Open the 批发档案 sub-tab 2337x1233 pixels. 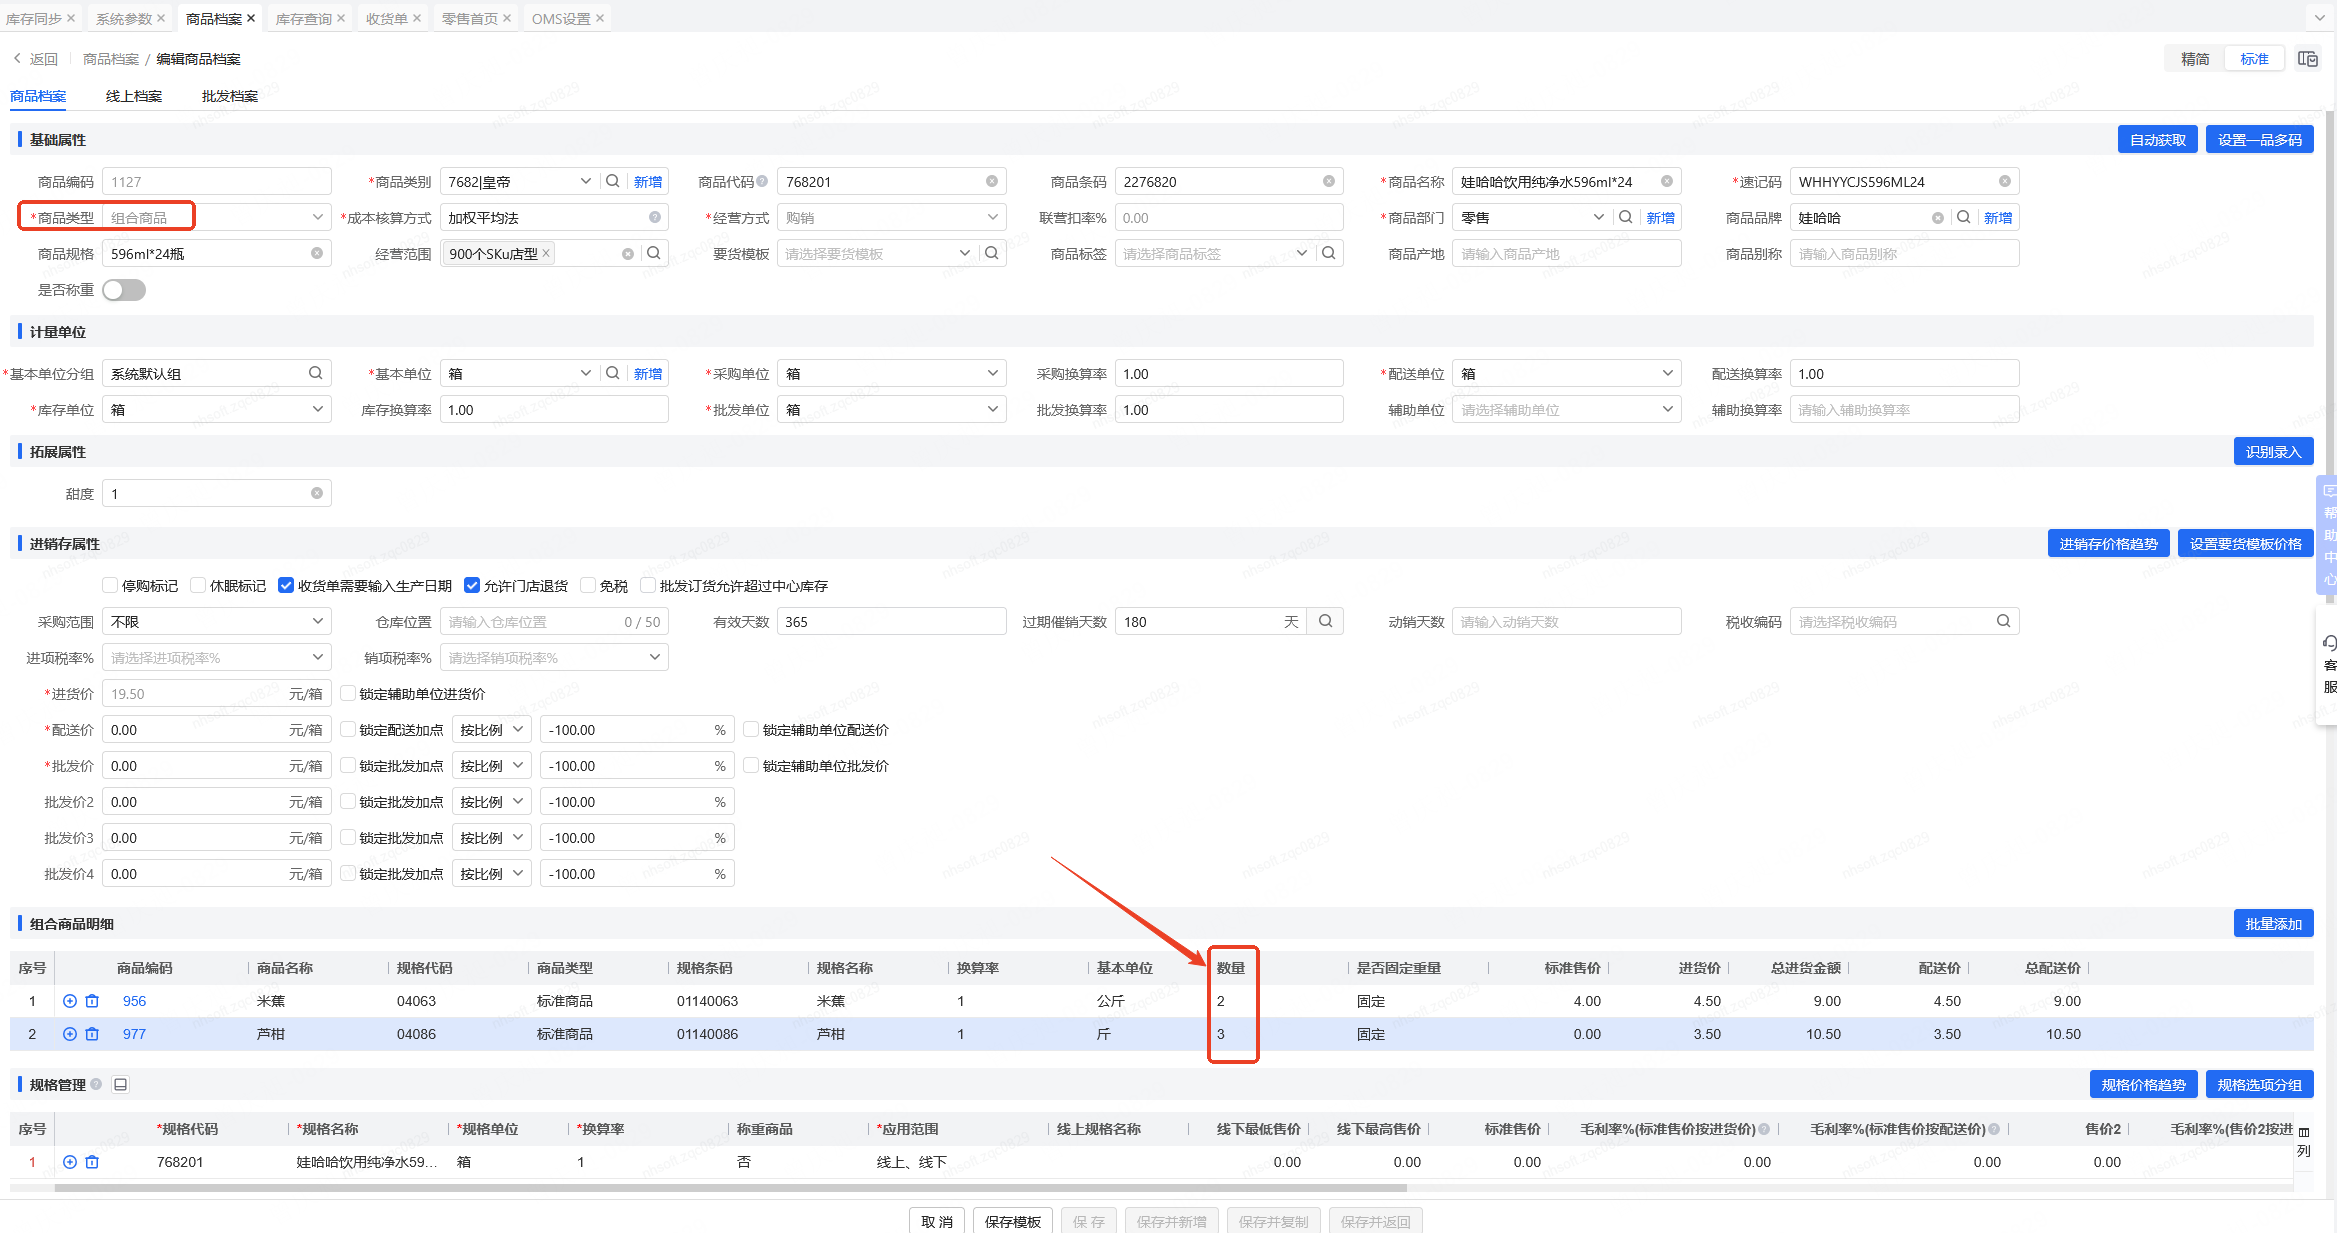pyautogui.click(x=230, y=96)
